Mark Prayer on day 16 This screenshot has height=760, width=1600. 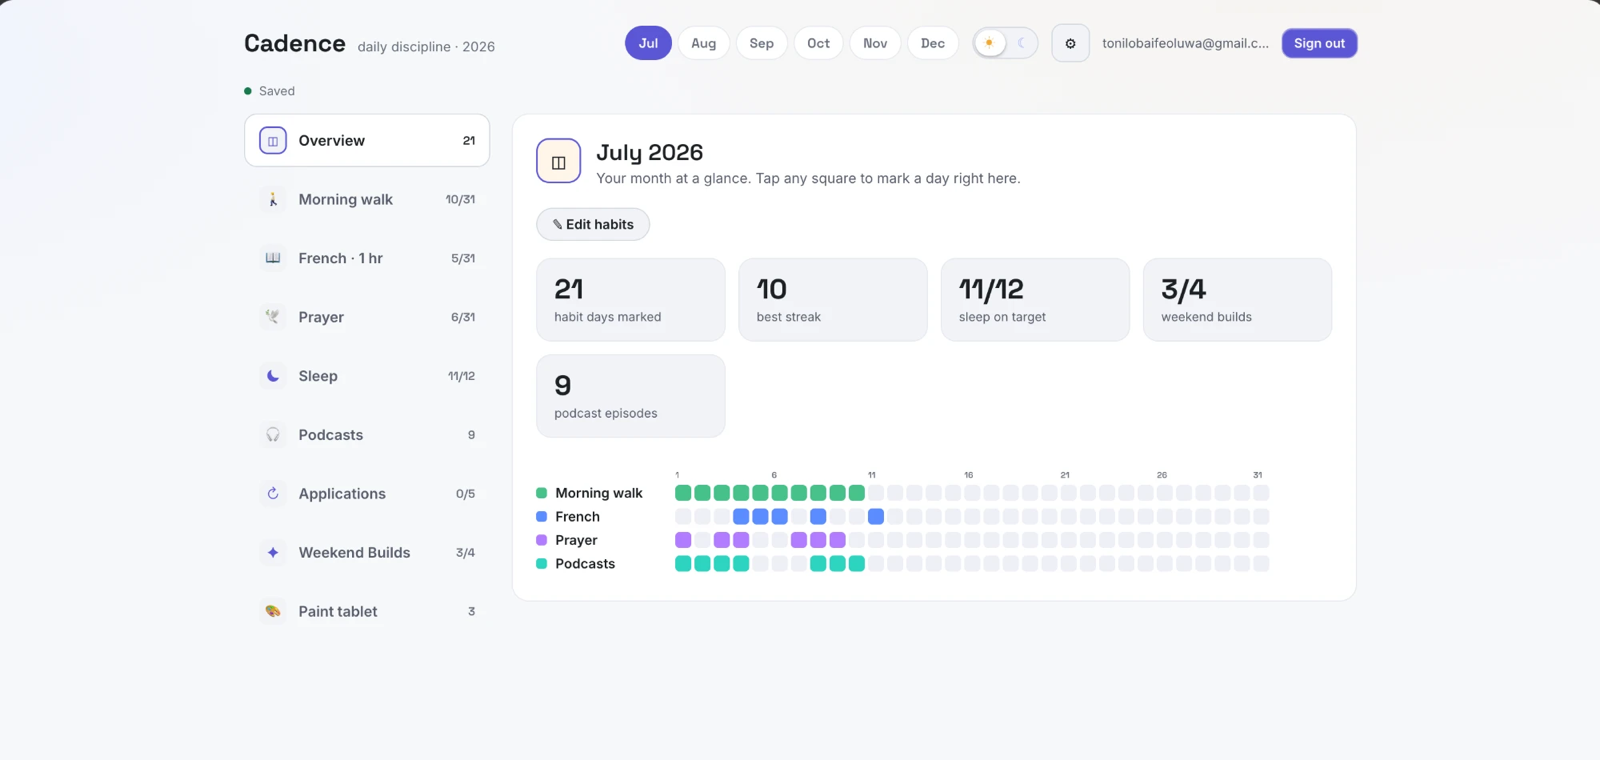(972, 540)
